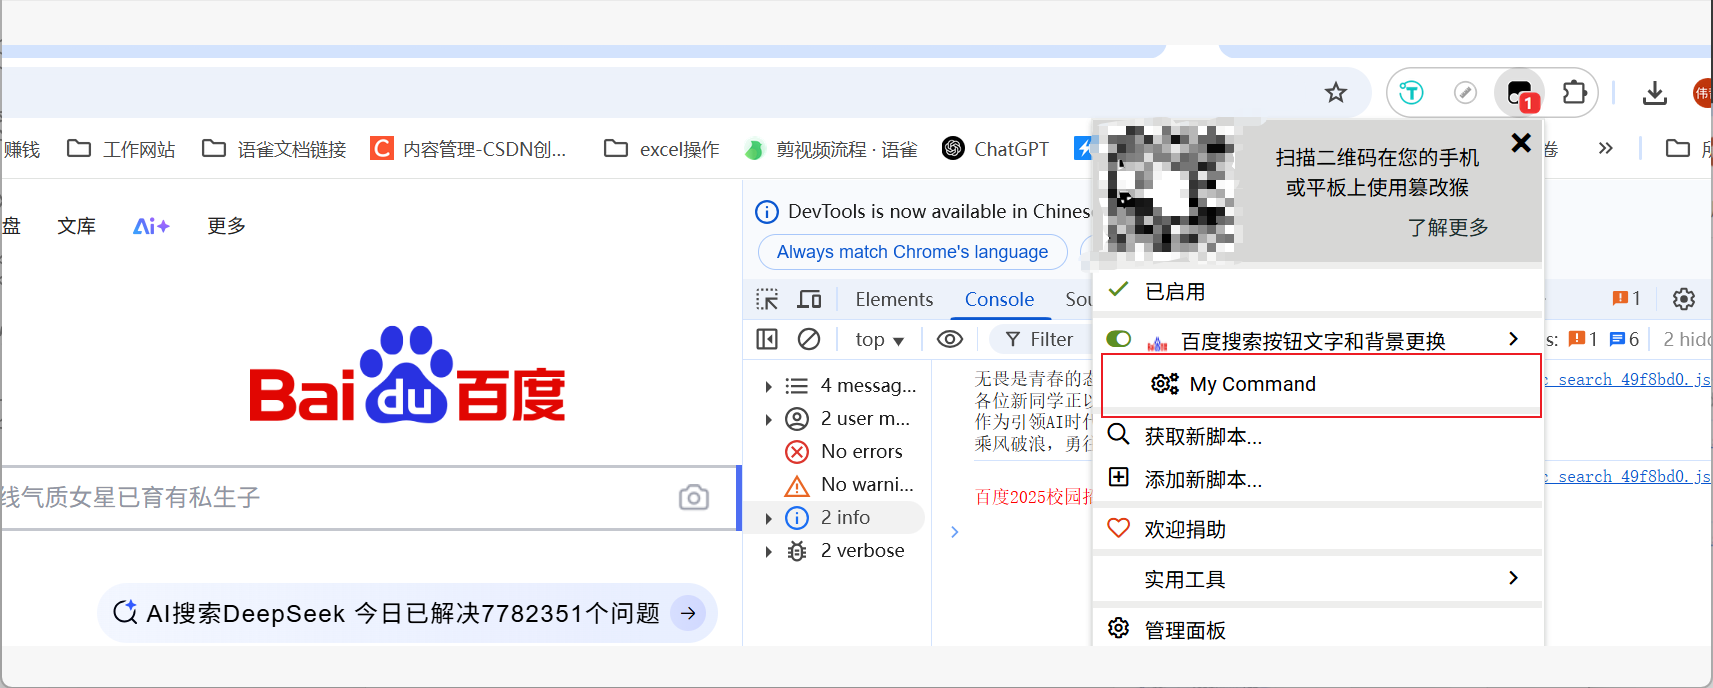
Task: Click the plus icon beside 添加新脚本
Action: click(x=1119, y=477)
